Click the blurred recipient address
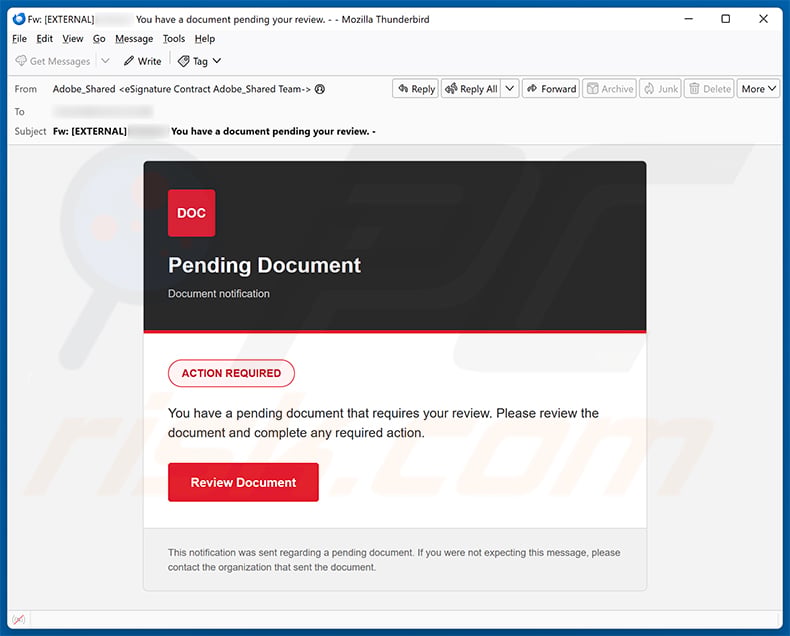 (x=103, y=111)
